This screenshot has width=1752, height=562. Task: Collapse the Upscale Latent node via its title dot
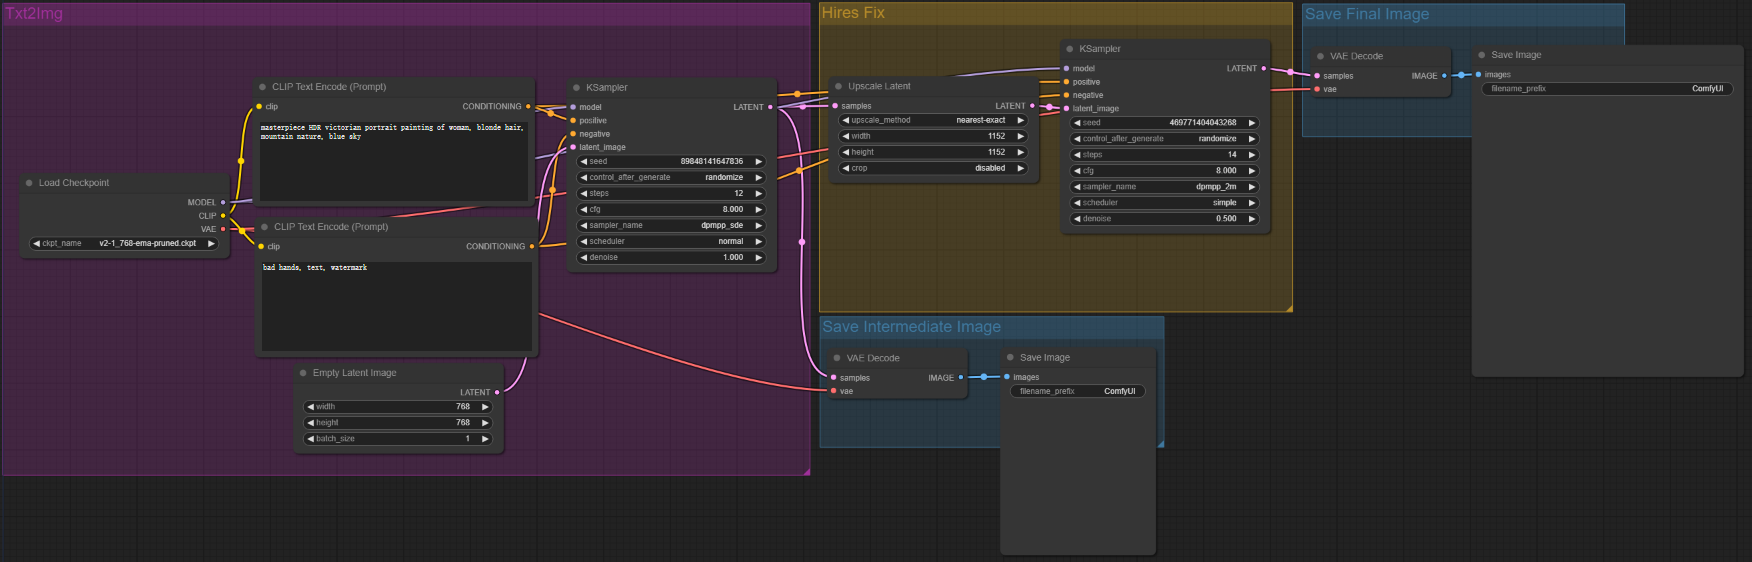[838, 86]
